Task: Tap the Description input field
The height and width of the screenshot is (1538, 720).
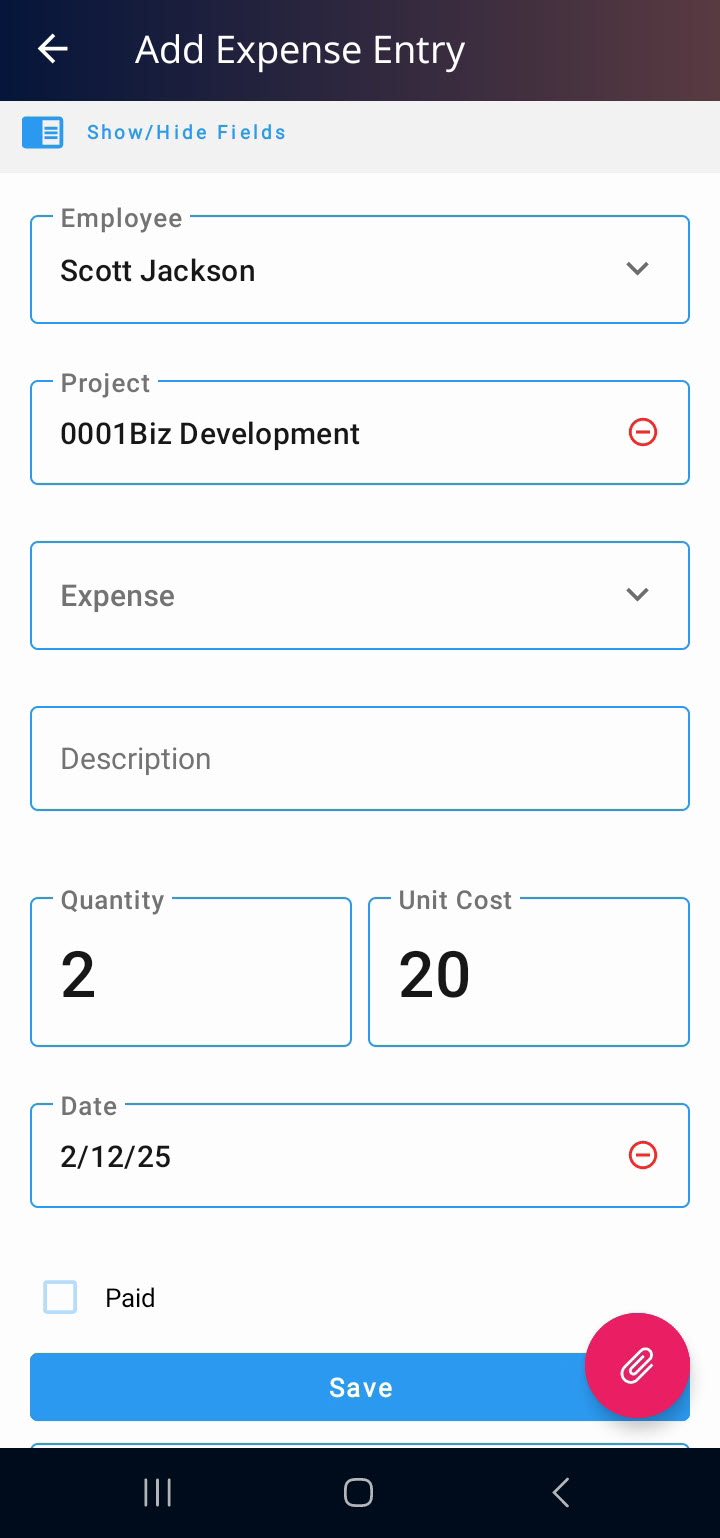Action: (360, 758)
